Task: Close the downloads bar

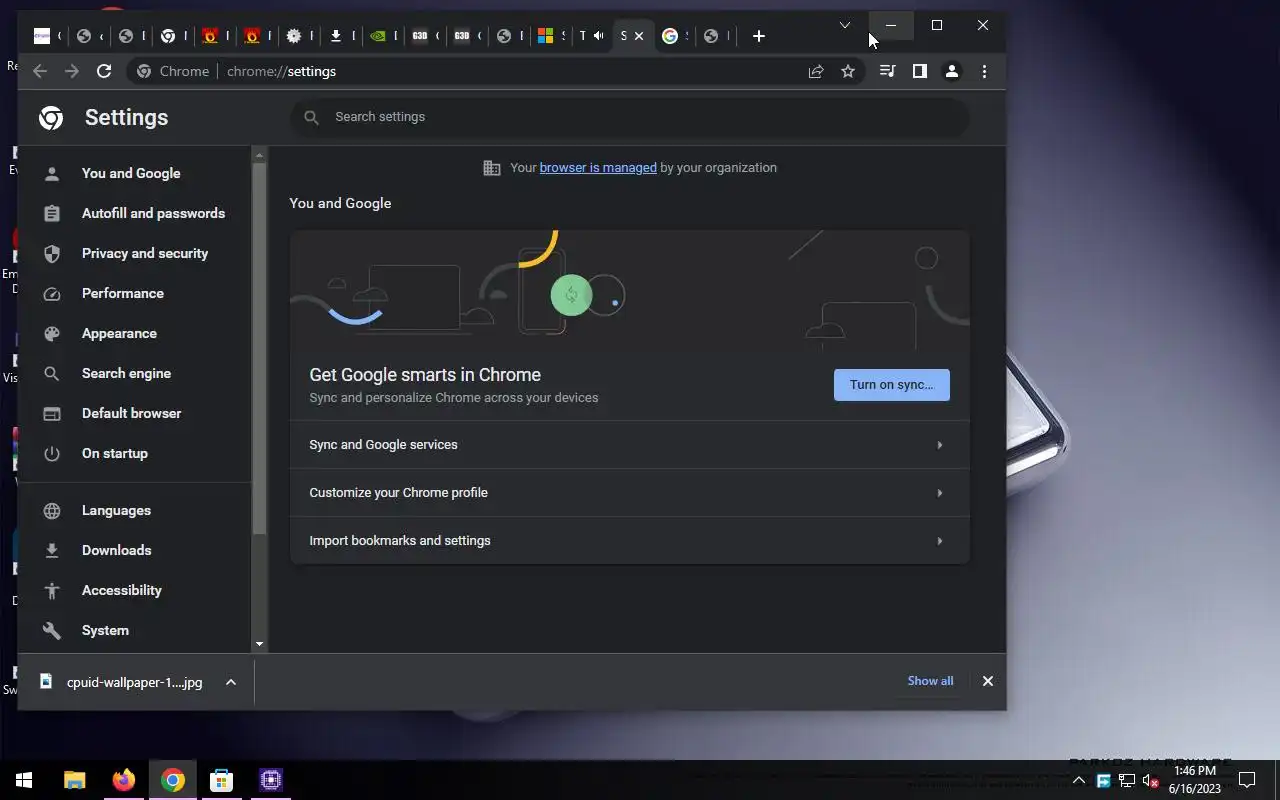Action: click(988, 681)
